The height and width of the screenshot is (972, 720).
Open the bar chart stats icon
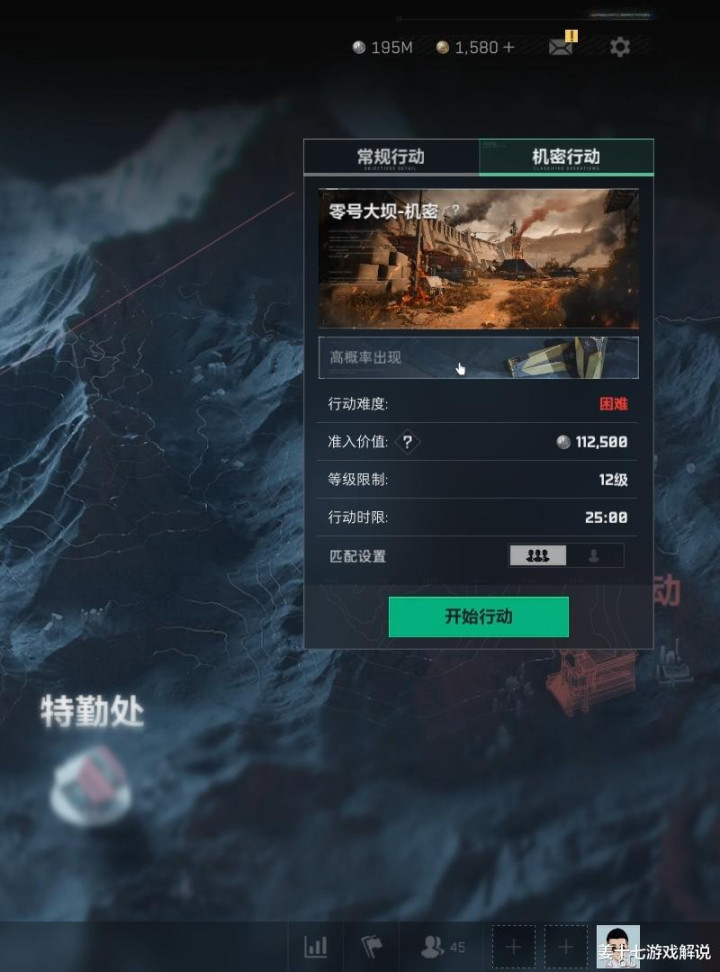(316, 947)
